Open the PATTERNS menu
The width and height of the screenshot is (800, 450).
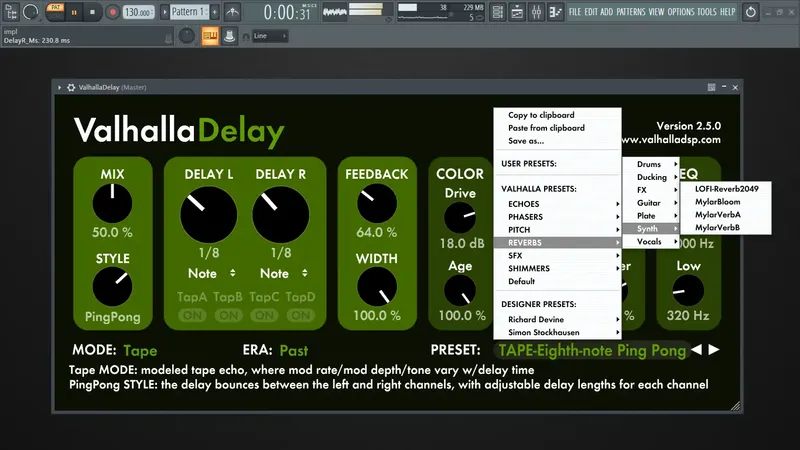coord(631,12)
